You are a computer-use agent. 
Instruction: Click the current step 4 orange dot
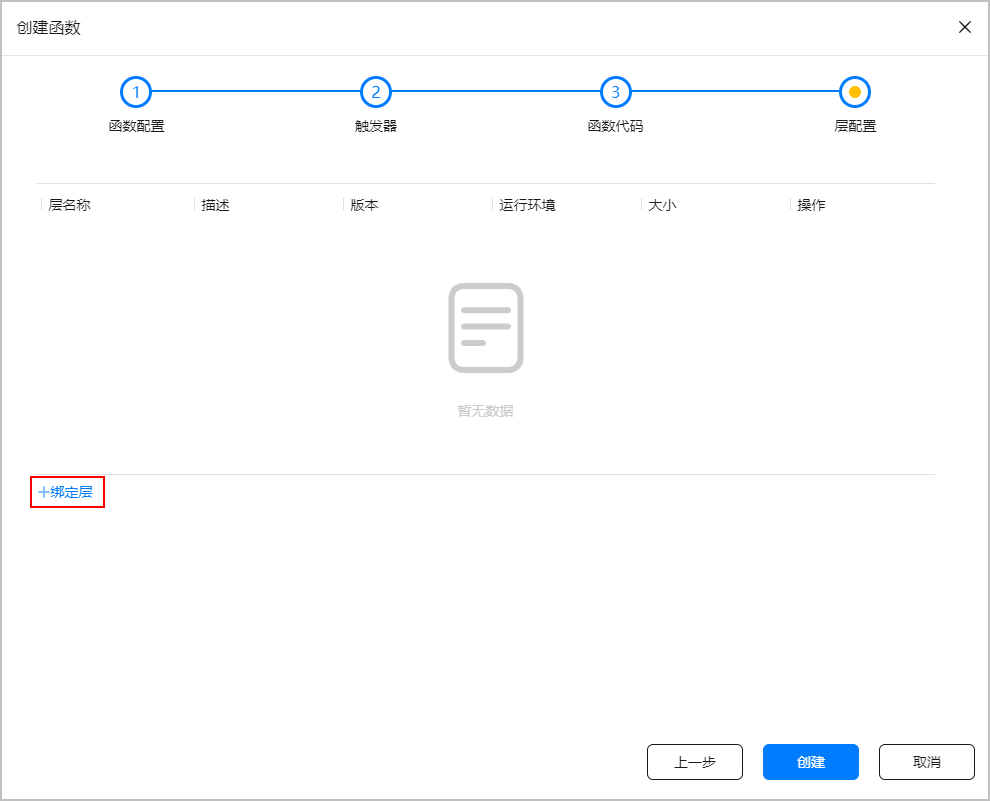tap(855, 92)
